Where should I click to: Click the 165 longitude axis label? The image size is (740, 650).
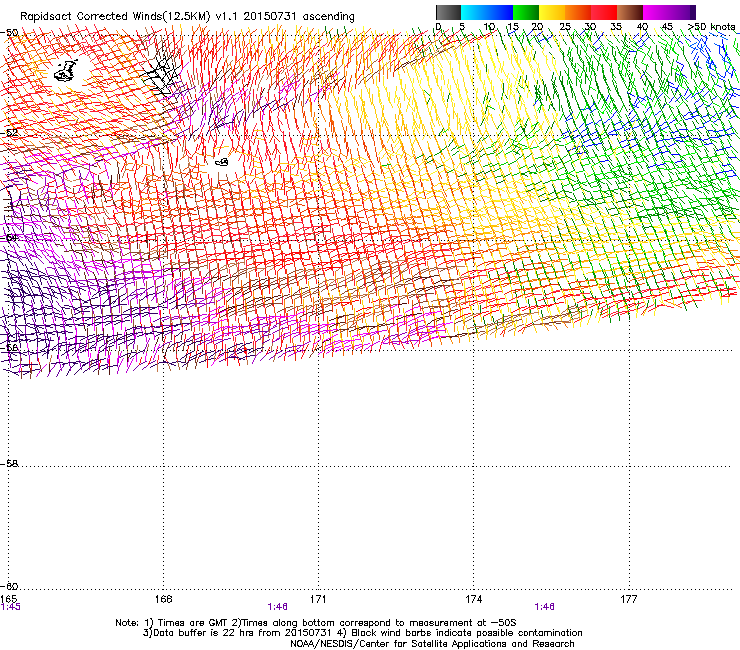point(8,599)
